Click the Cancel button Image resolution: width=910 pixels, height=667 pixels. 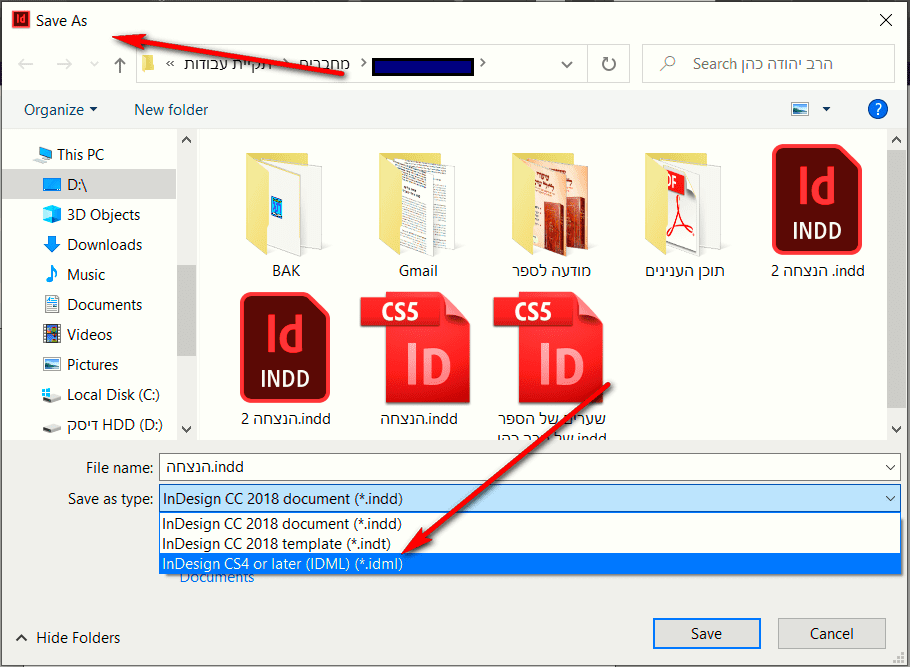831,633
